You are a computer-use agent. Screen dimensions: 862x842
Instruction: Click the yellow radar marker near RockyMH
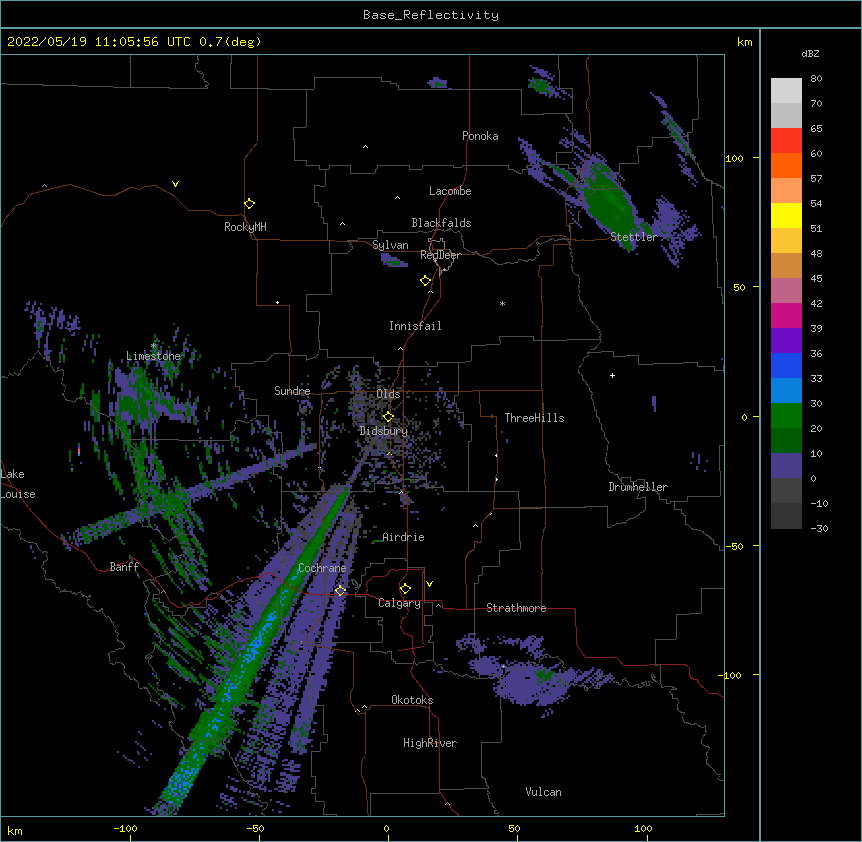click(x=249, y=203)
